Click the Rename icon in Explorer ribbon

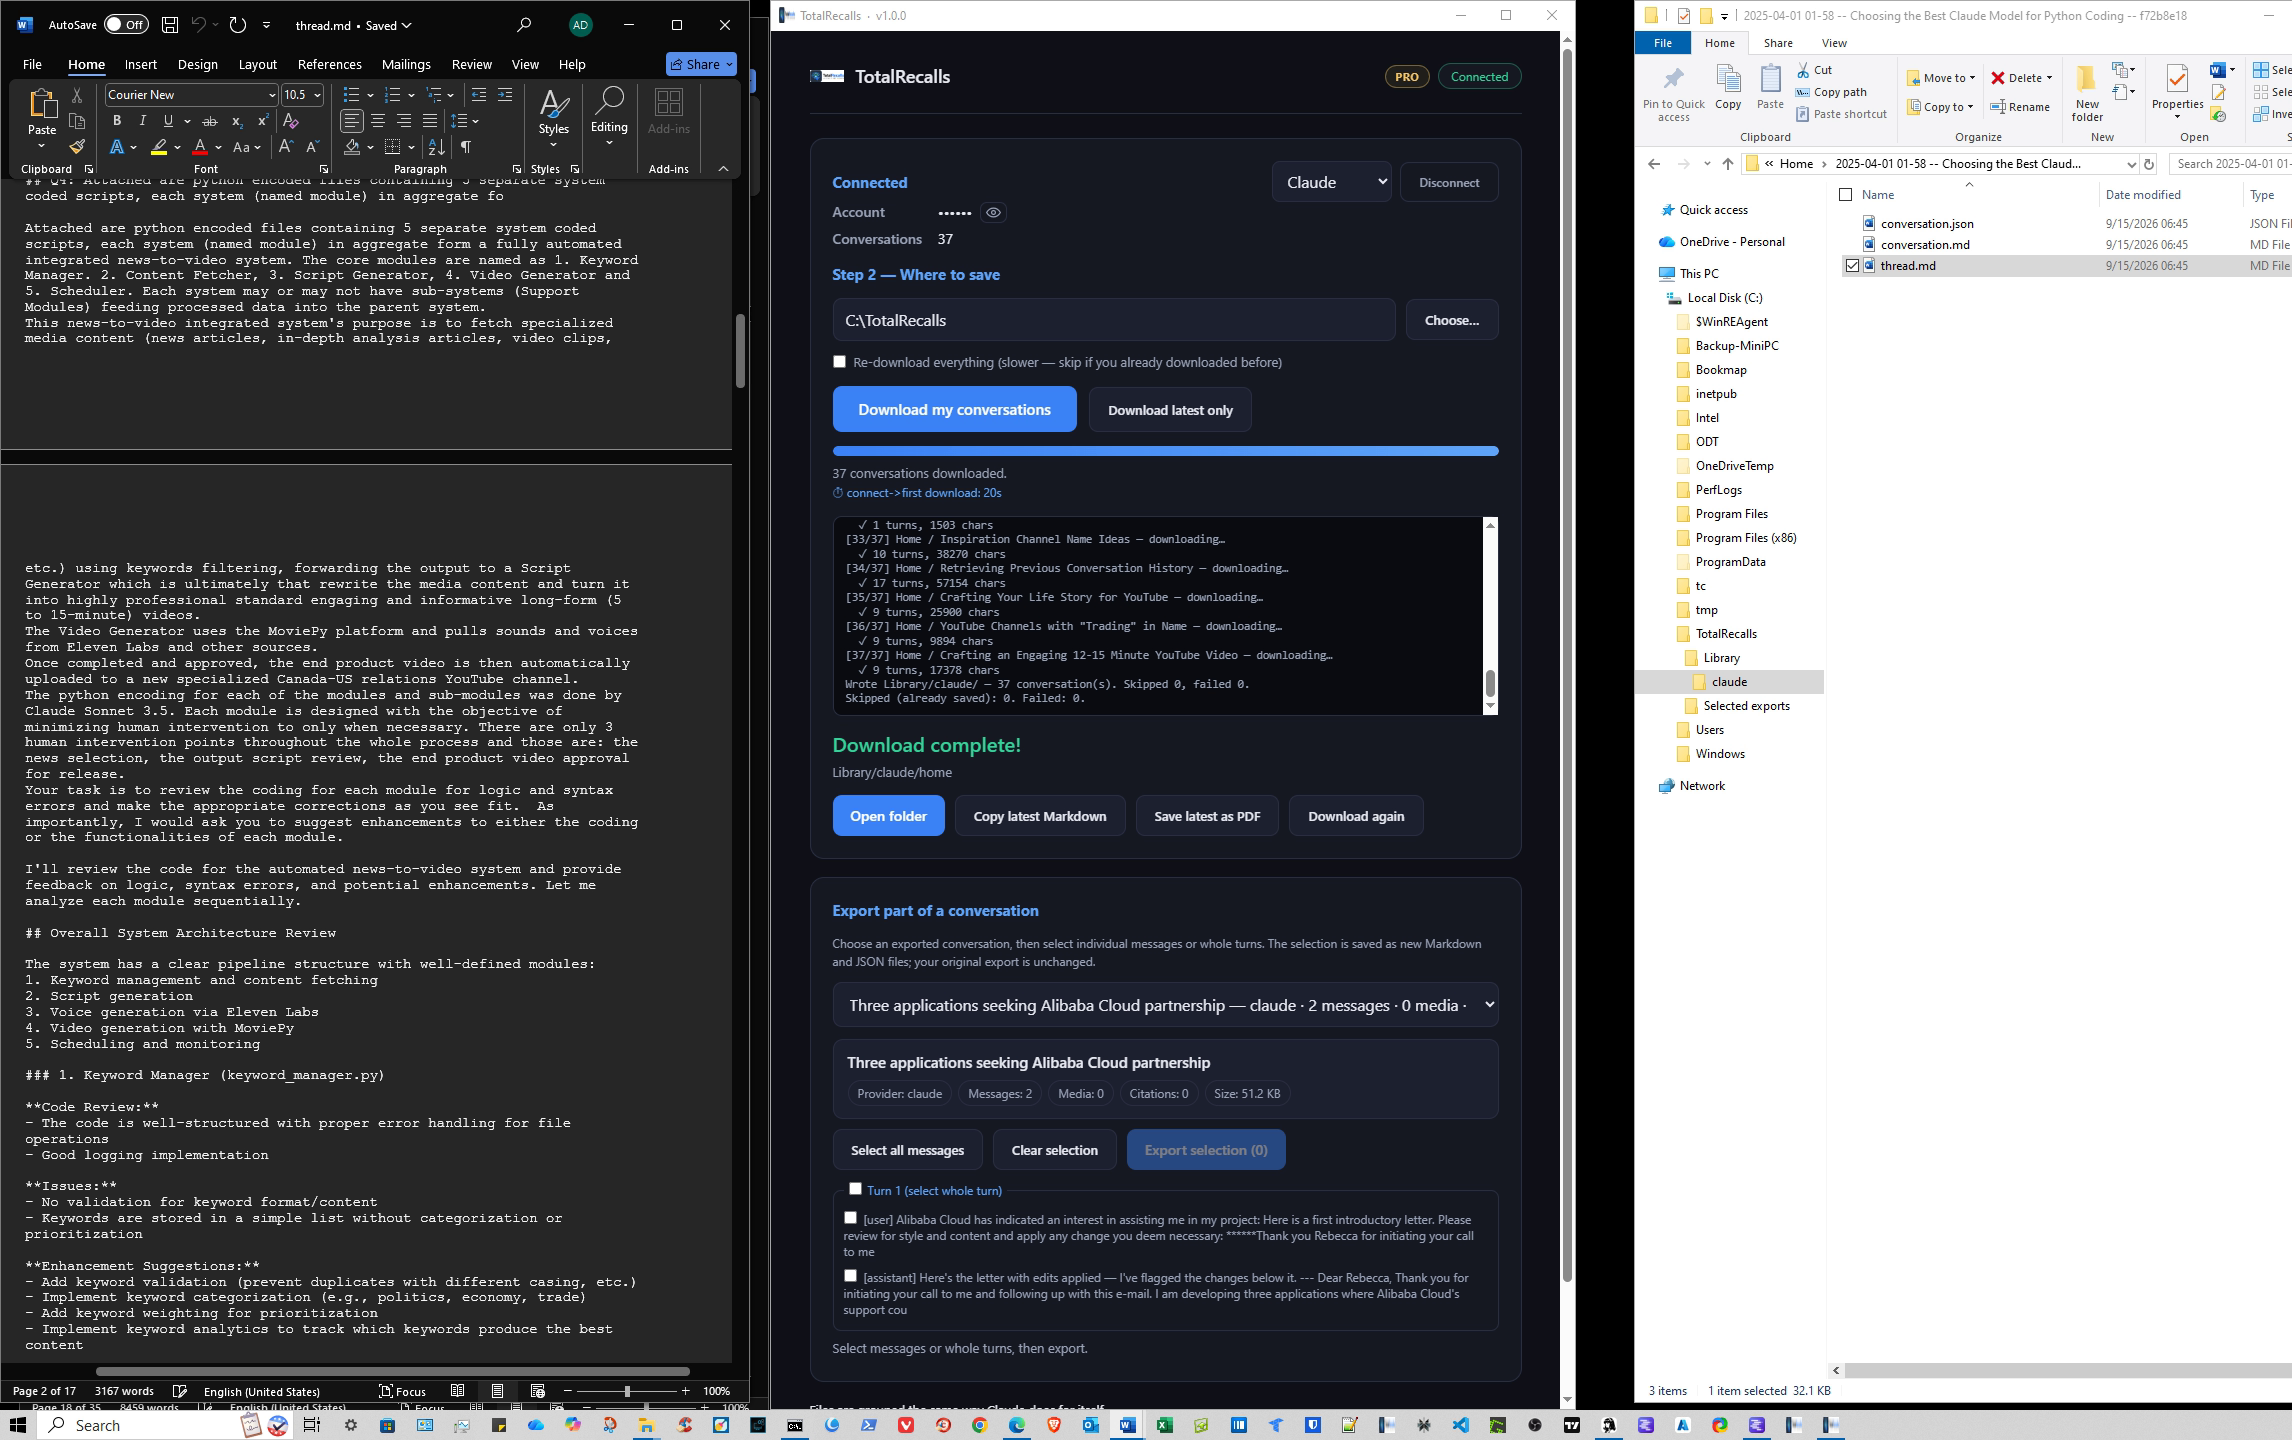[2020, 107]
